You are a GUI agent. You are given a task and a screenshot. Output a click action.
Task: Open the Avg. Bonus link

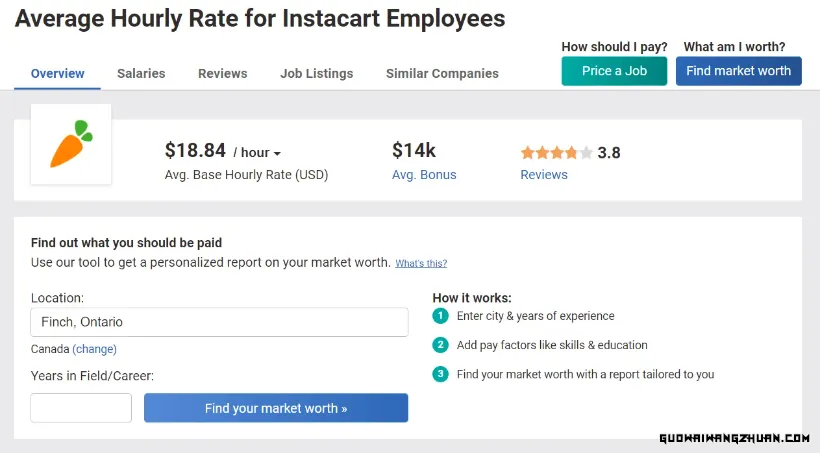tap(424, 175)
